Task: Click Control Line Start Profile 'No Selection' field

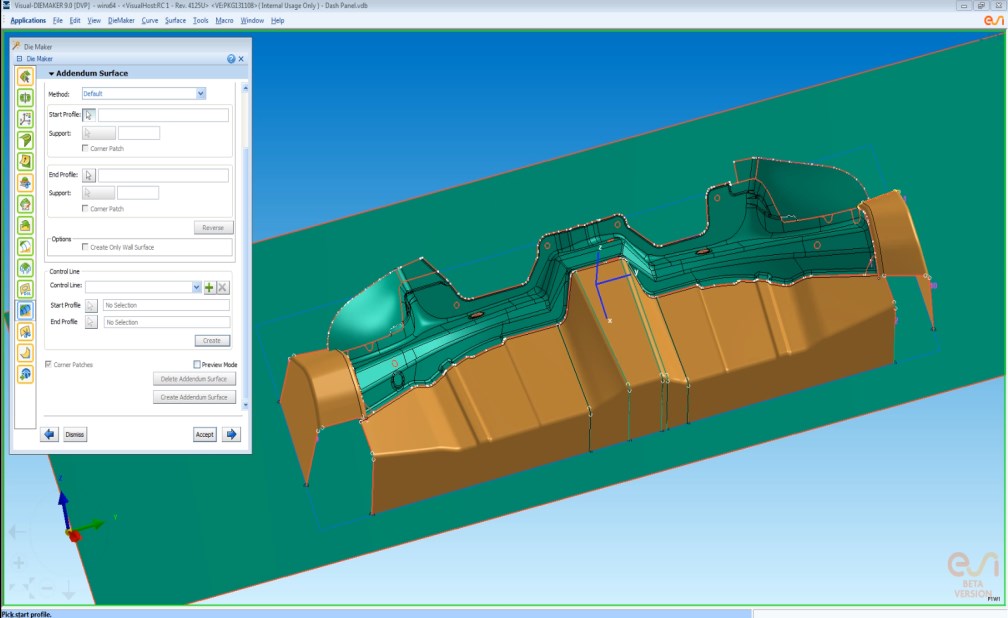Action: [166, 305]
